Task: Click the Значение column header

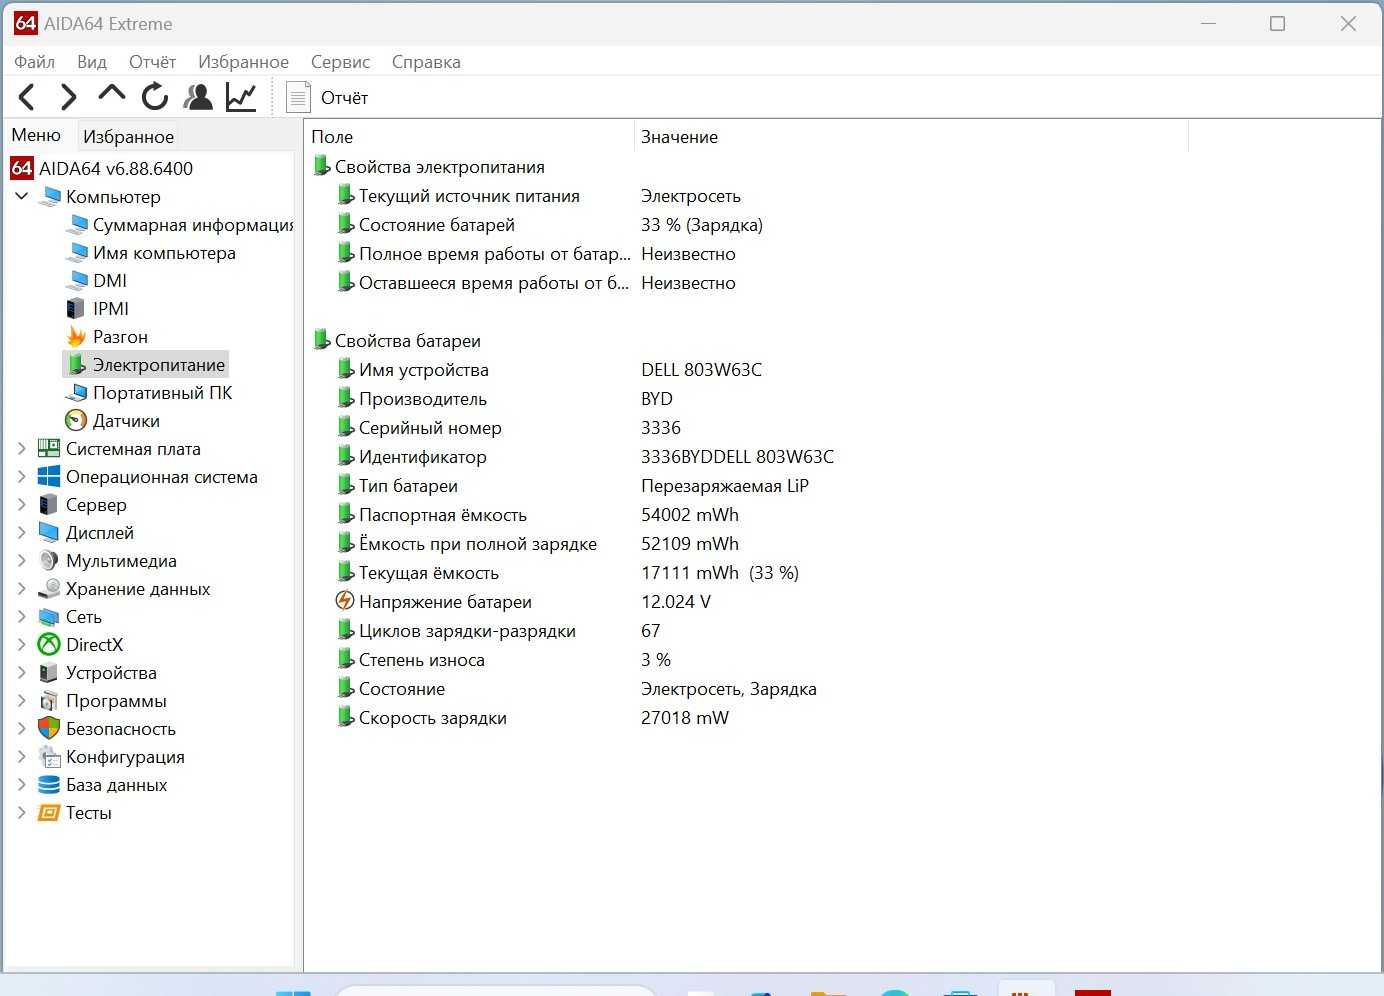Action: [x=911, y=137]
